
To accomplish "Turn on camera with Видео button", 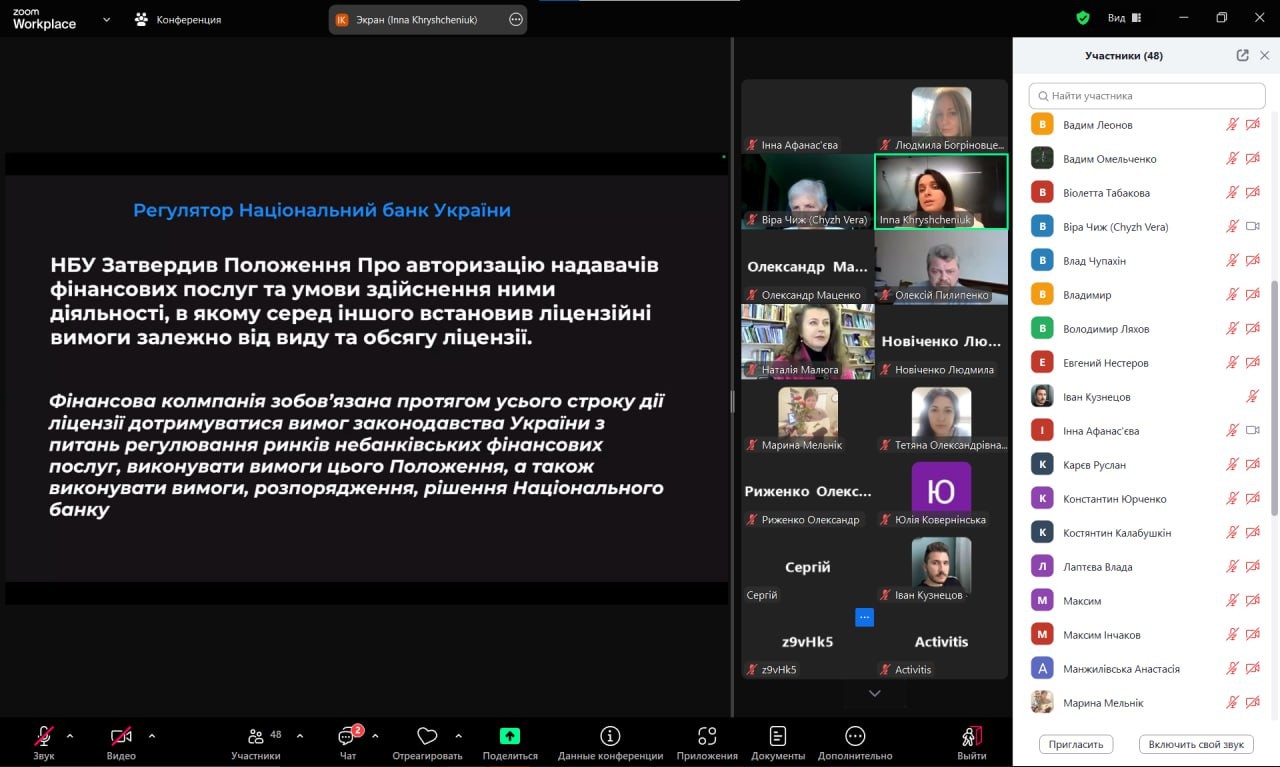I will point(121,737).
